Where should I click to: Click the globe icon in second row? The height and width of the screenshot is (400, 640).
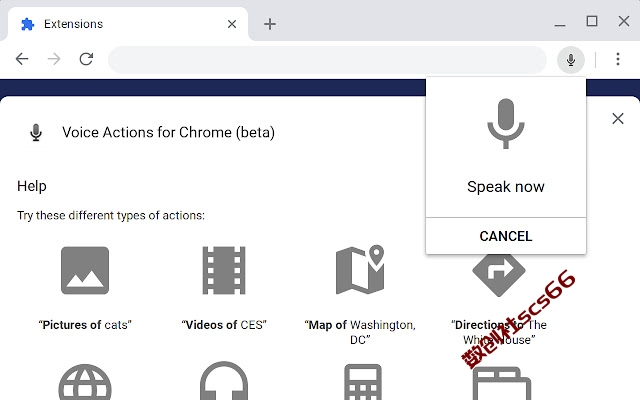coord(85,382)
